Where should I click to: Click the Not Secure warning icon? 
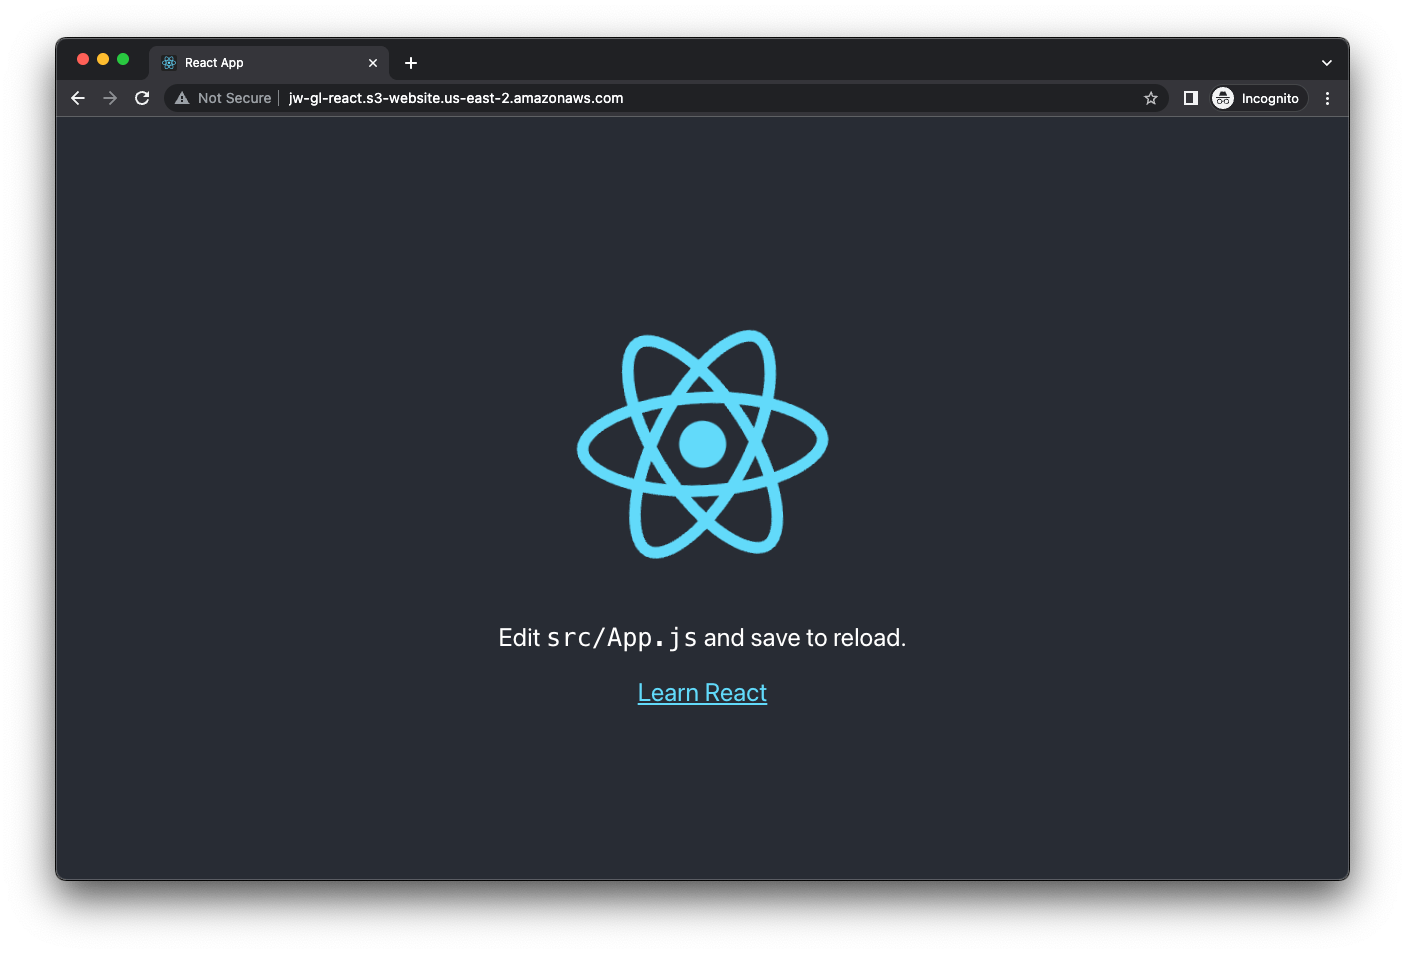coord(181,98)
